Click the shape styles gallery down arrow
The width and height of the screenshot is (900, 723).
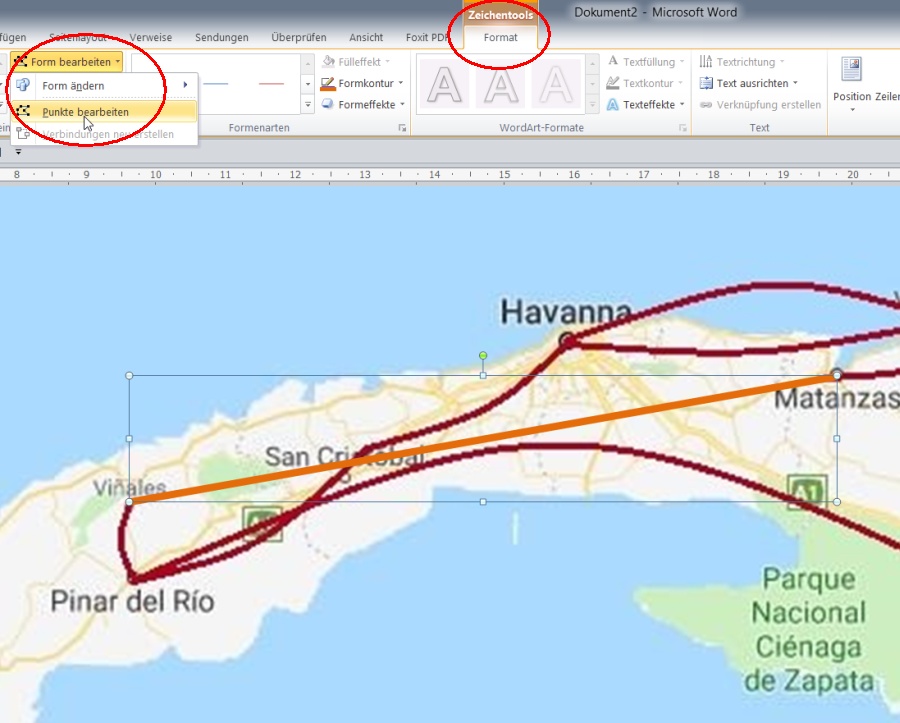308,84
